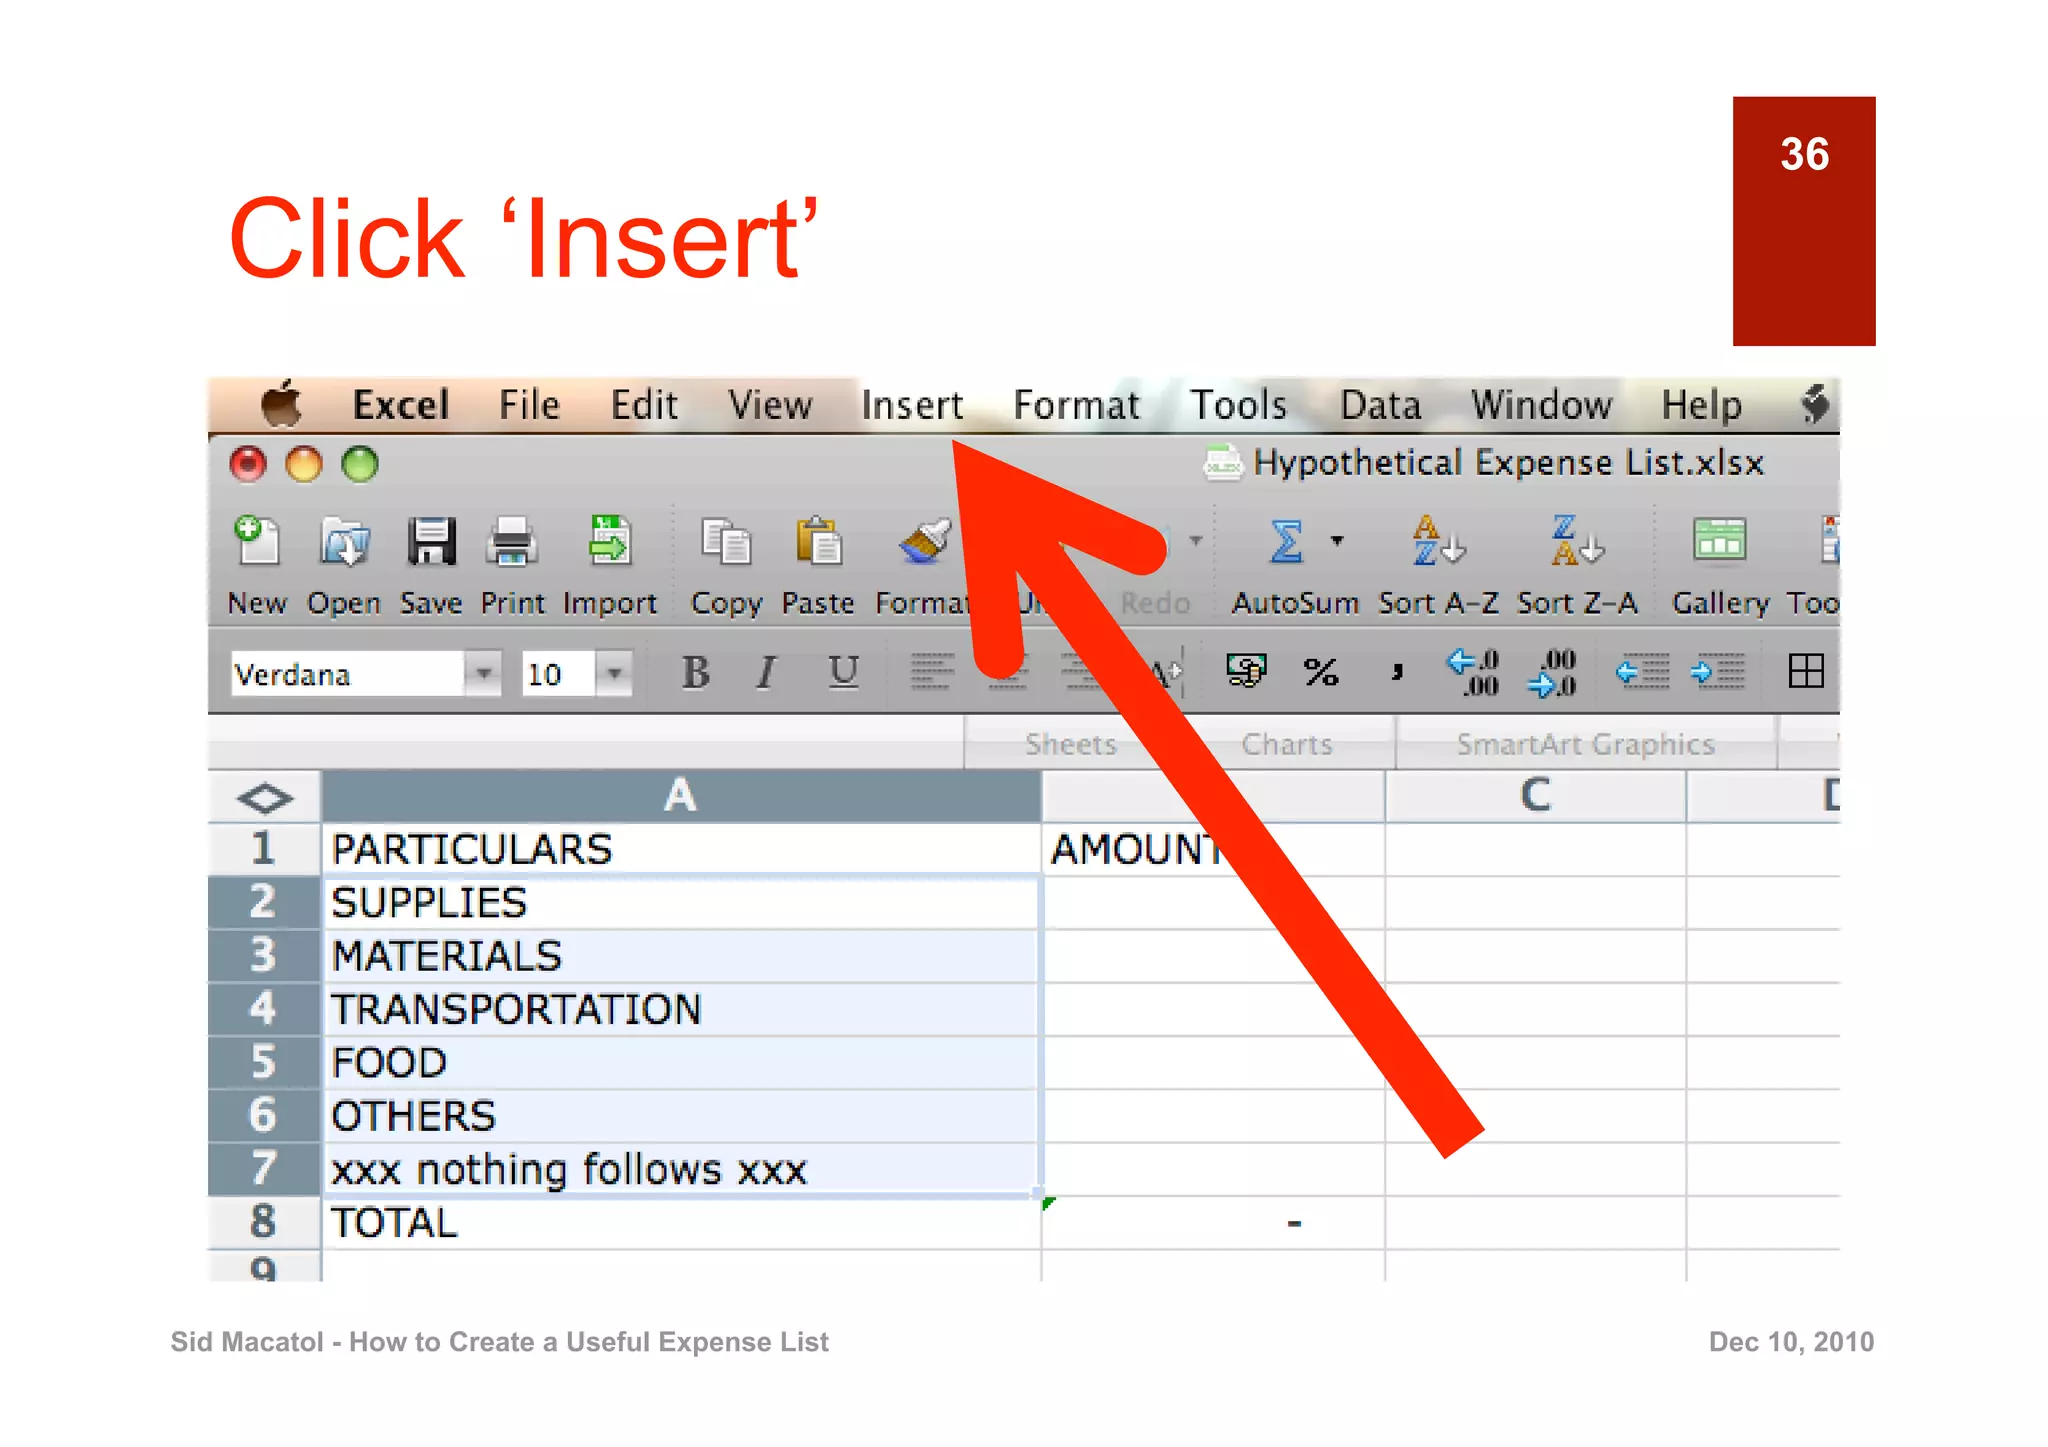Open the Verdana font name dropdown arrow
Viewport: 2048px width, 1447px height.
[x=483, y=673]
